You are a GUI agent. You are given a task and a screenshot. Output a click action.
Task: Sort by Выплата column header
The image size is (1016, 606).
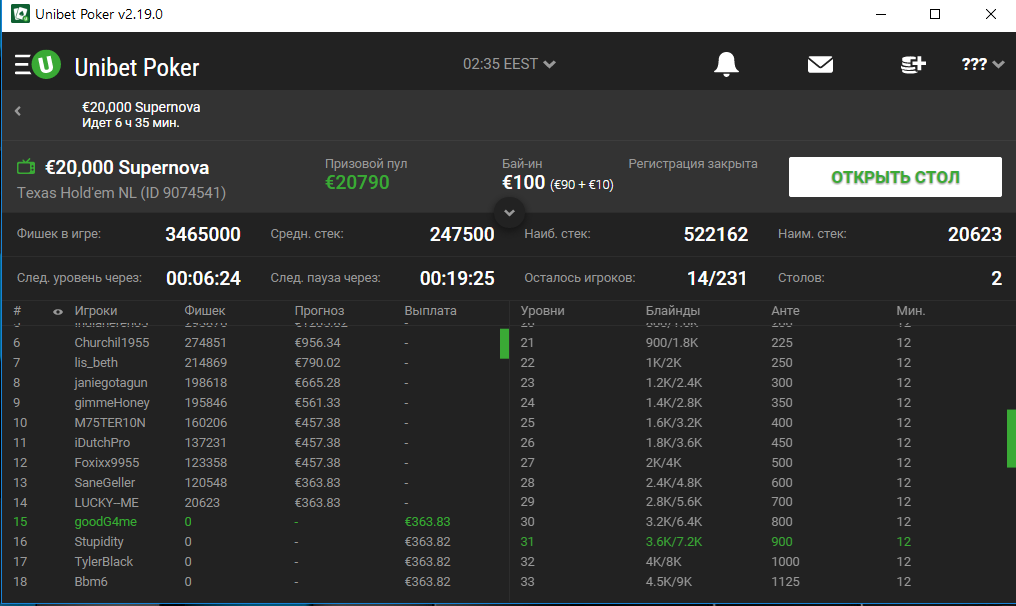point(430,311)
